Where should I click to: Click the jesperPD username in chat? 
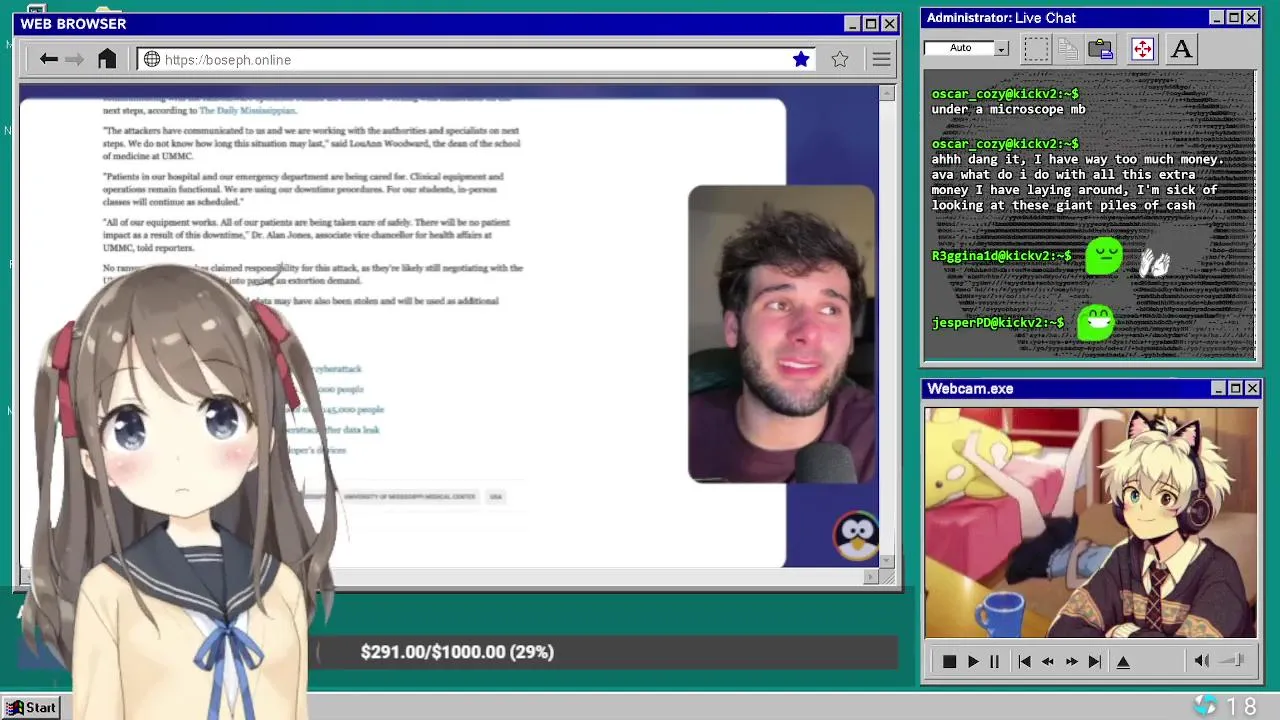point(998,323)
